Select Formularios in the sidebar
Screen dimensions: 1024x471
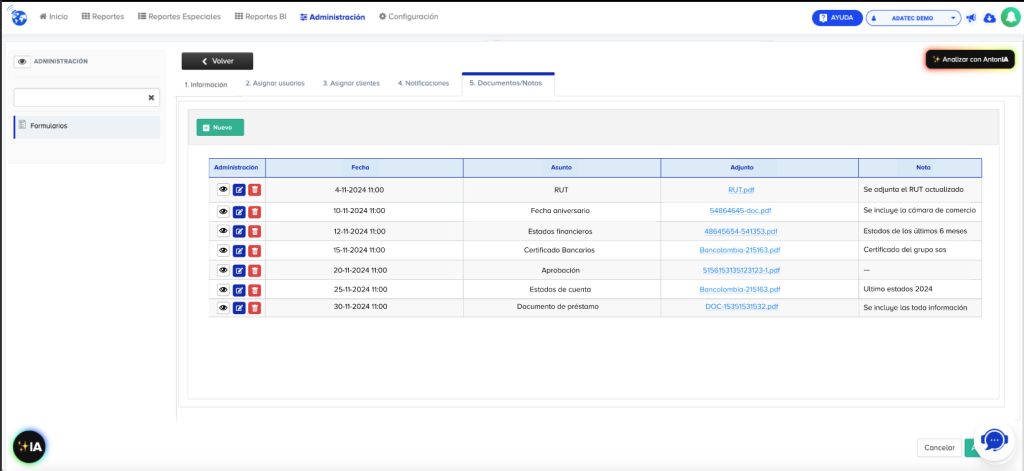[x=87, y=126]
